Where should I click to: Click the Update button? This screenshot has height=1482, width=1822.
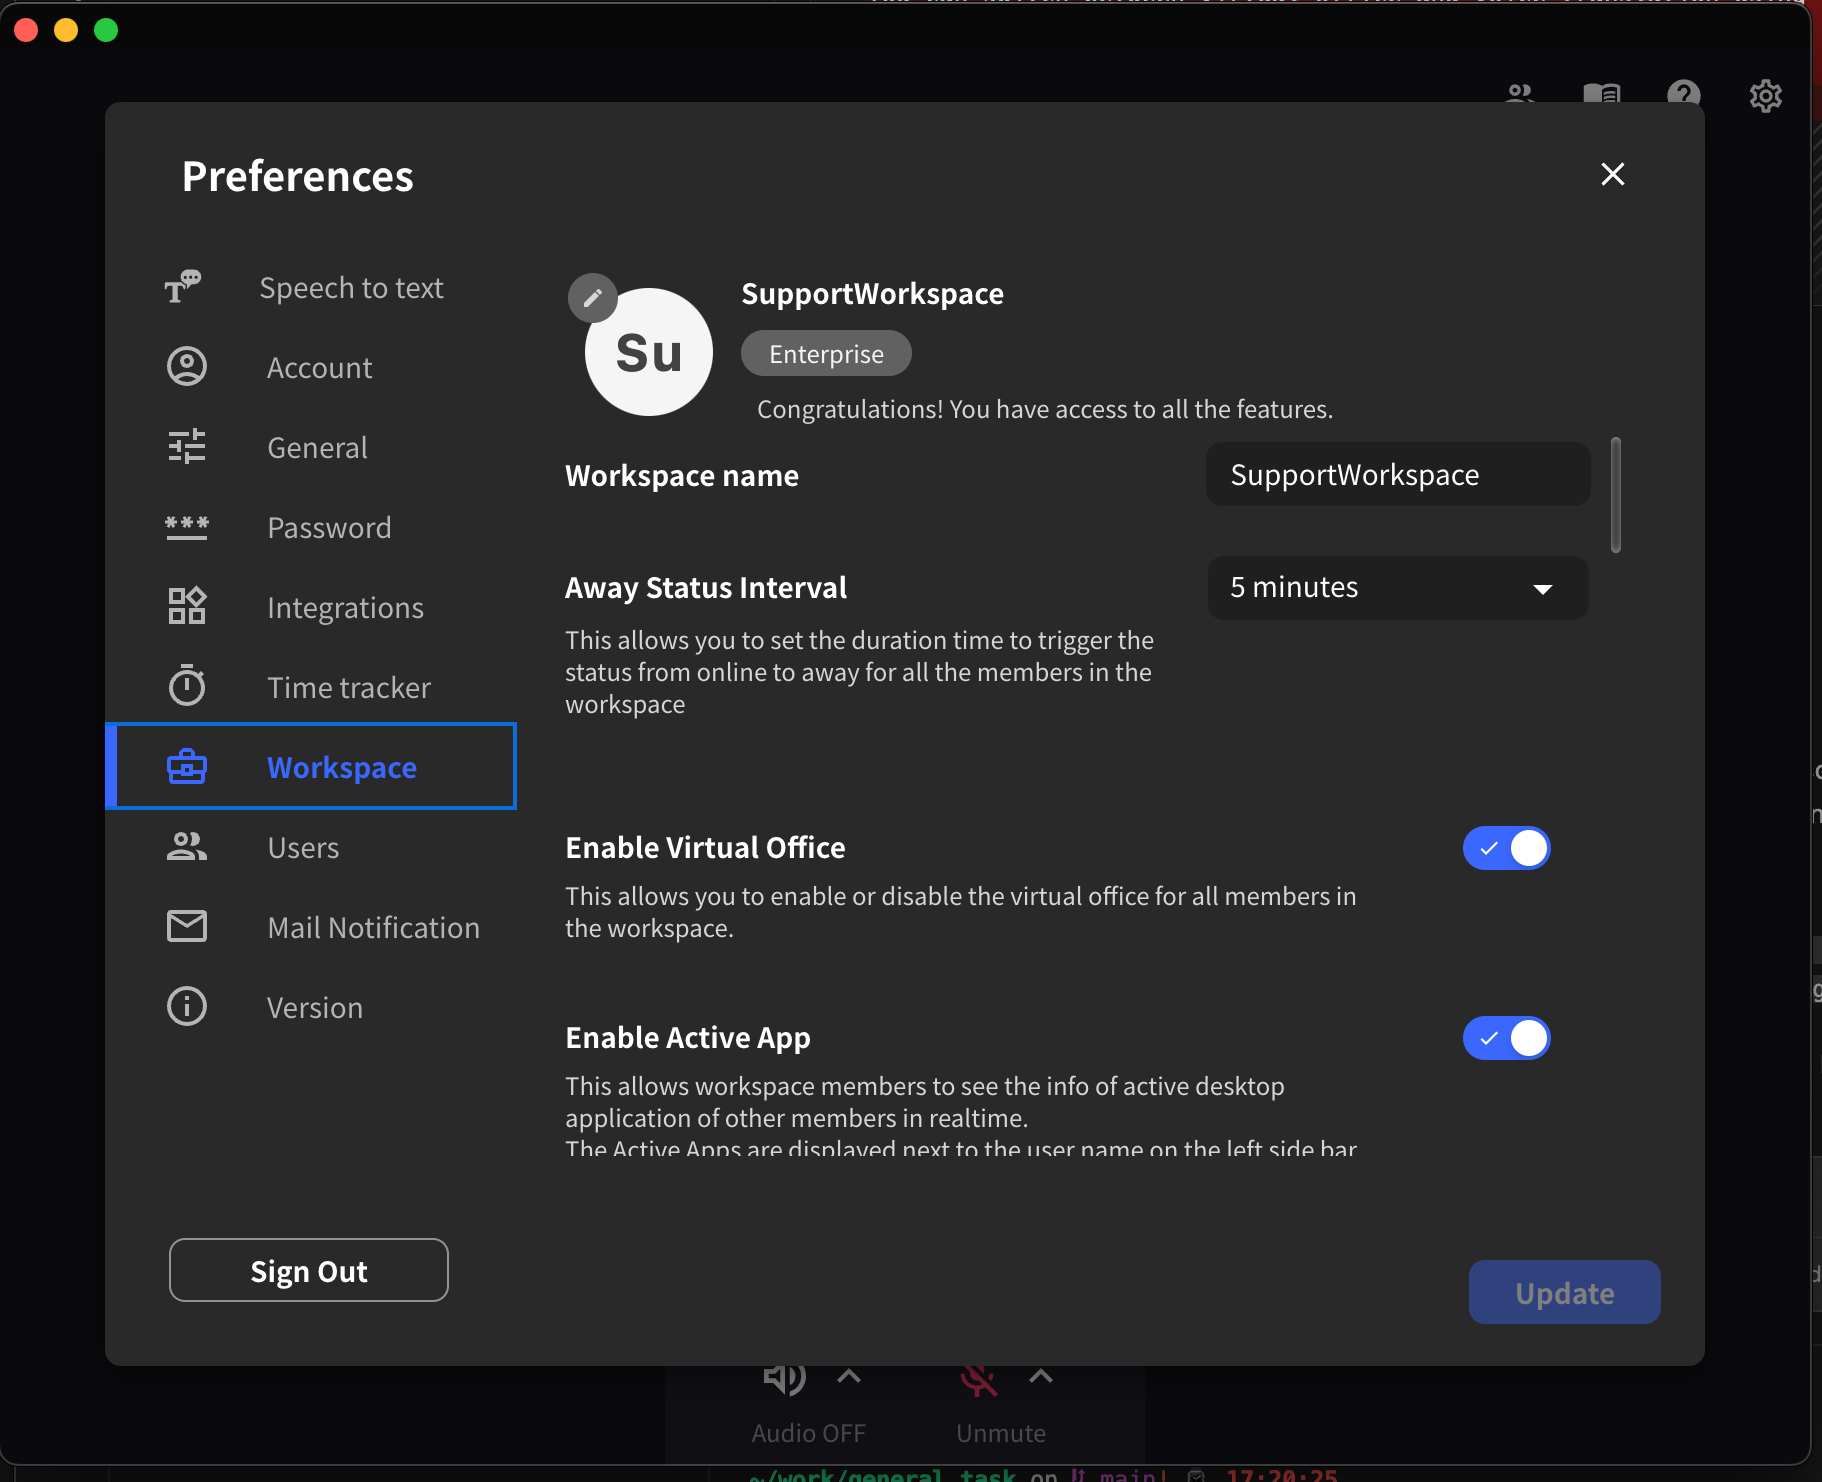1563,1291
